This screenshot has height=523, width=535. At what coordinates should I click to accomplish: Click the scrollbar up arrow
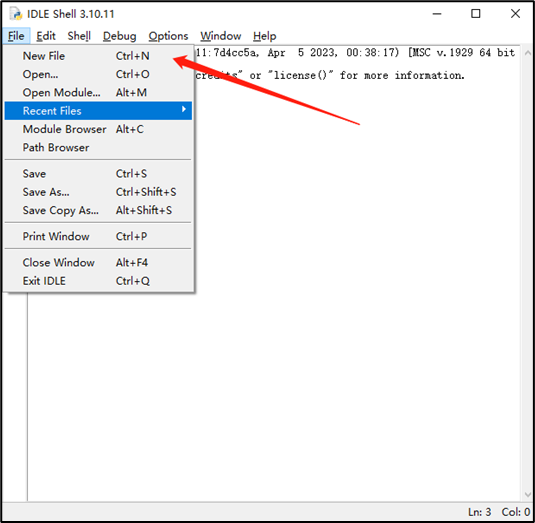point(527,53)
